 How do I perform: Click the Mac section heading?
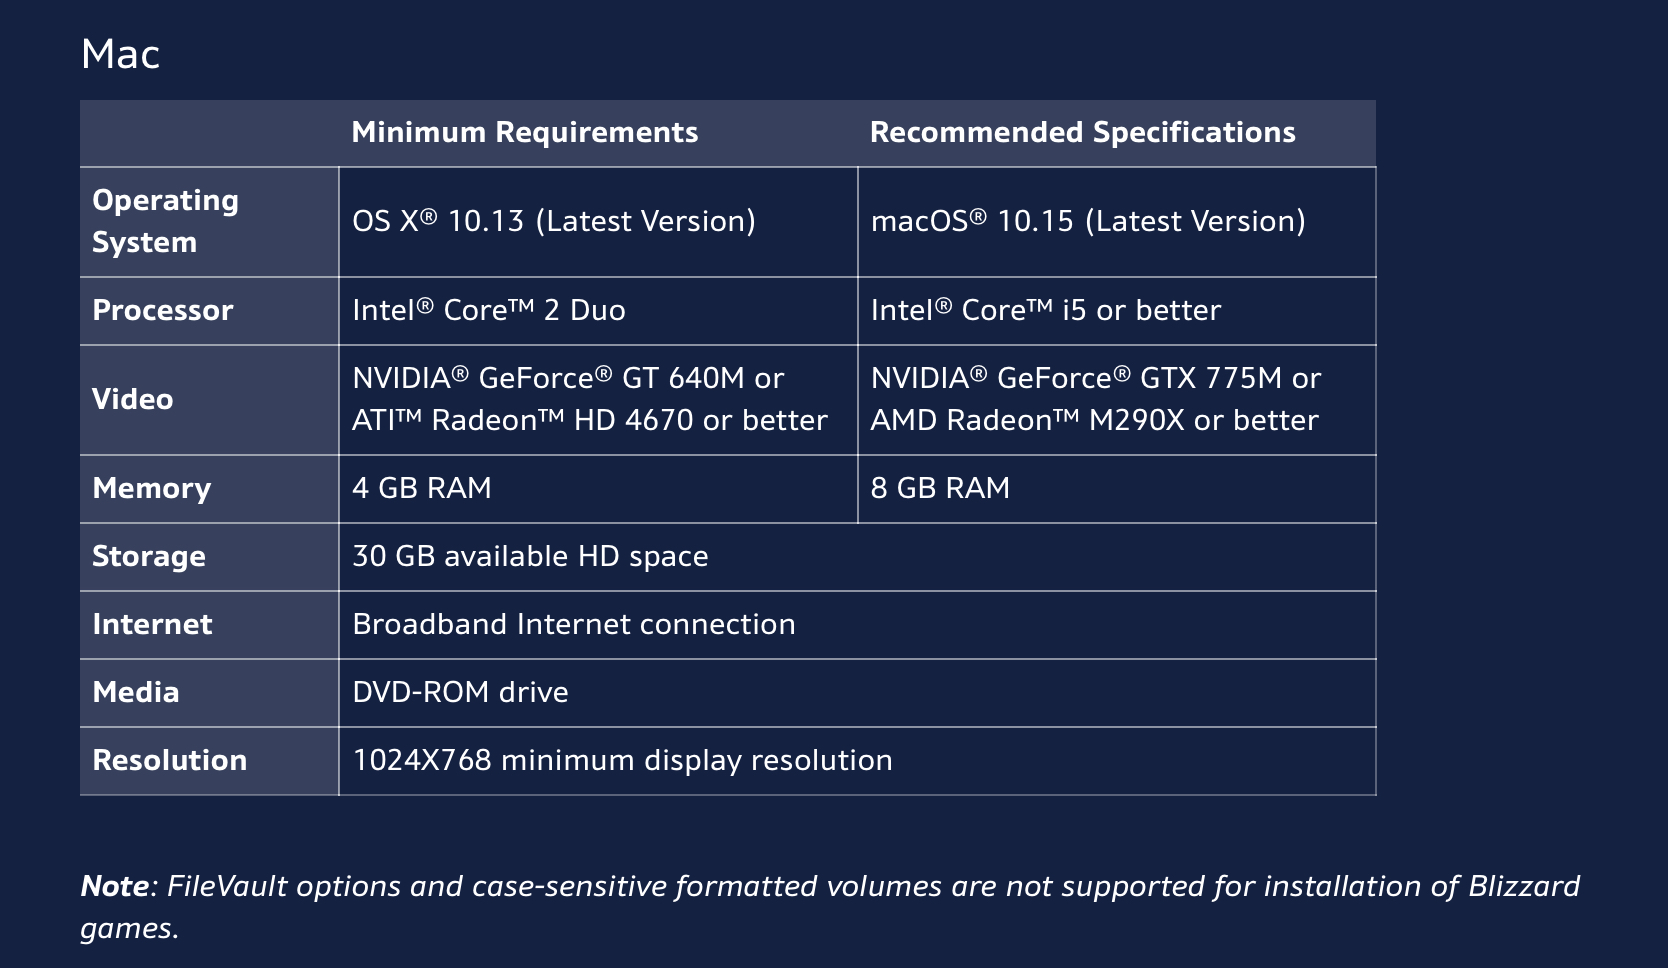point(120,55)
